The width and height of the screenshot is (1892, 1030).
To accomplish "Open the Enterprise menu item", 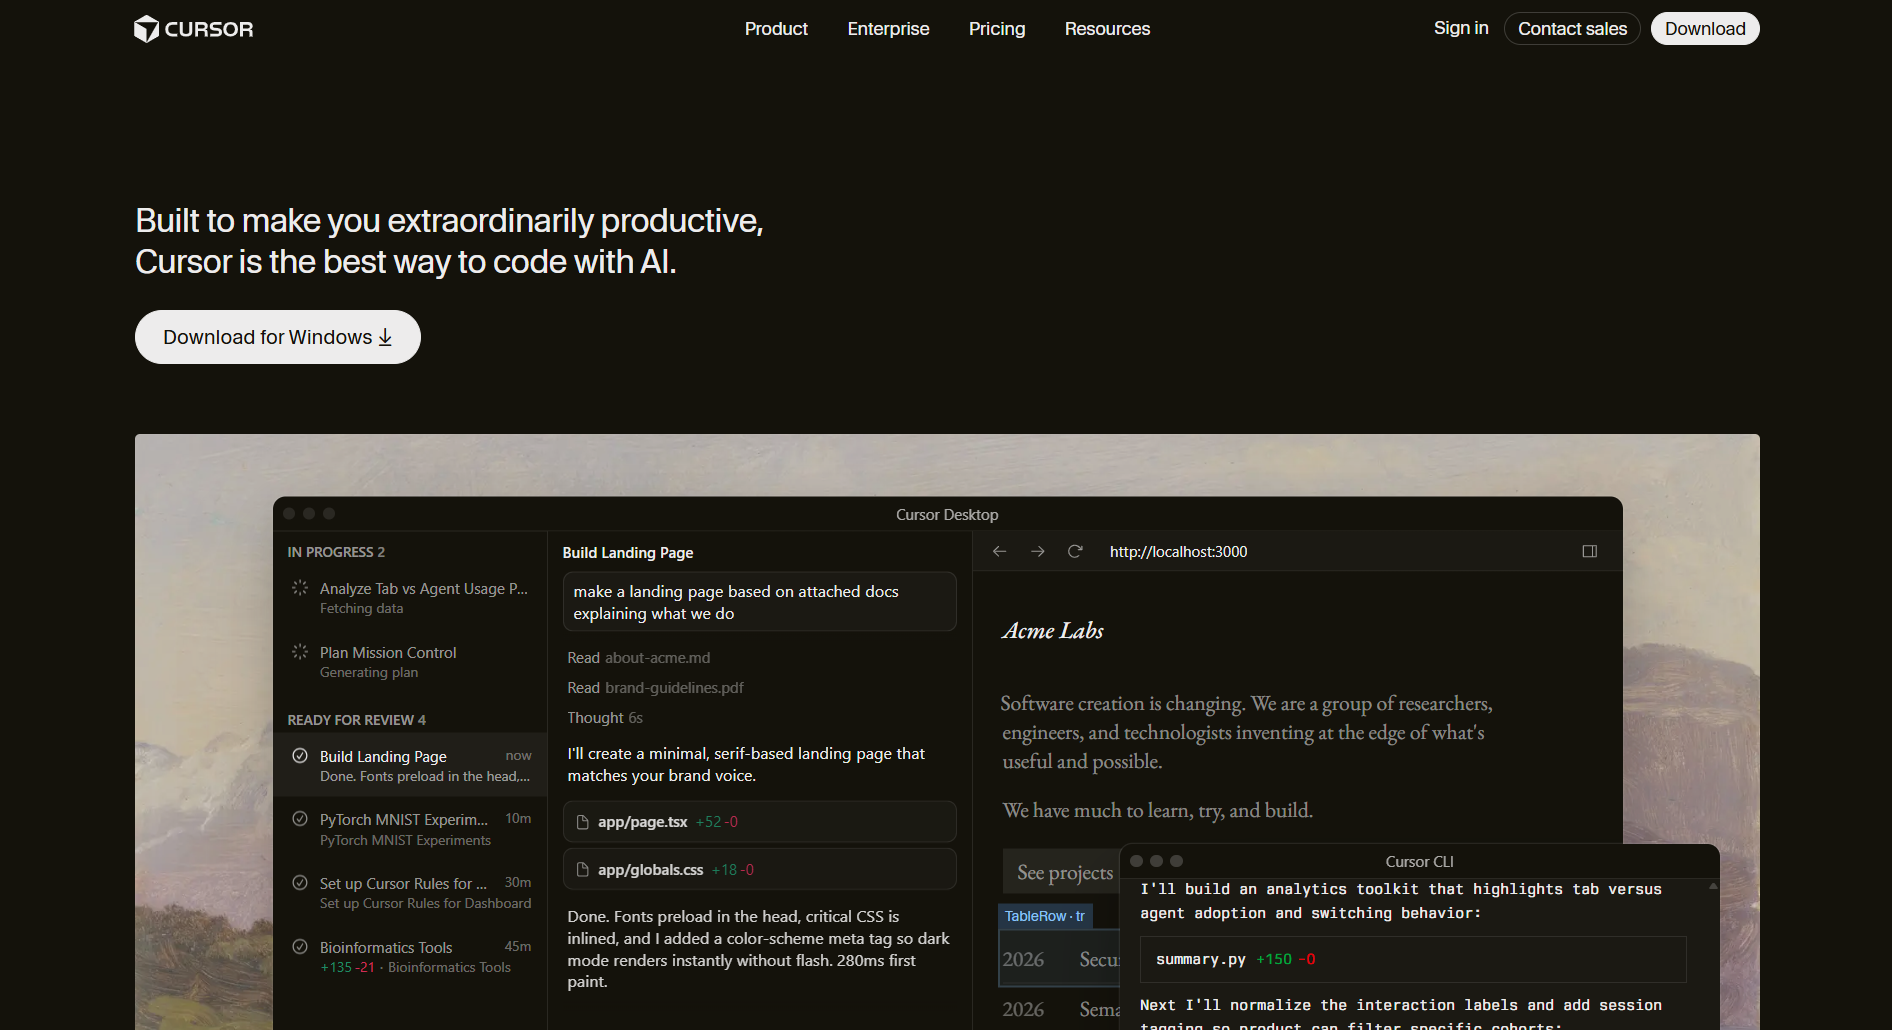I will 888,29.
